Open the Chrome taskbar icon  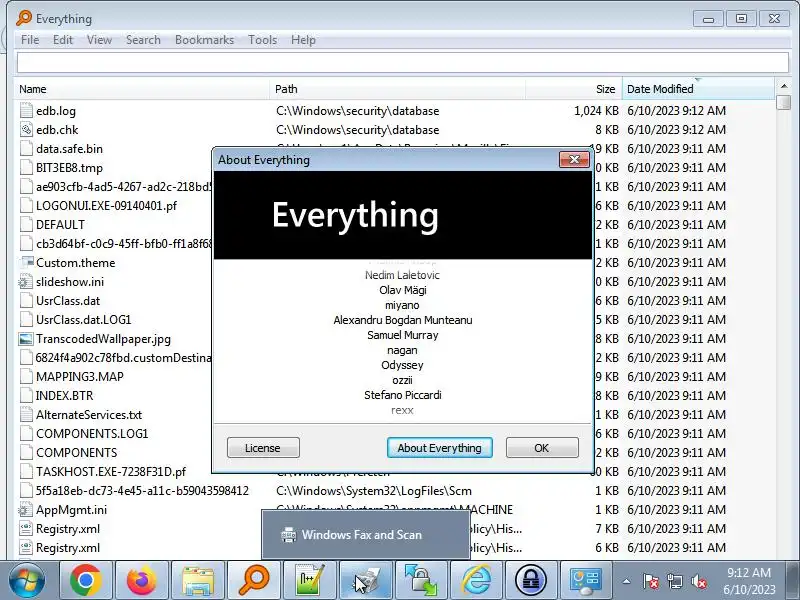tap(85, 580)
